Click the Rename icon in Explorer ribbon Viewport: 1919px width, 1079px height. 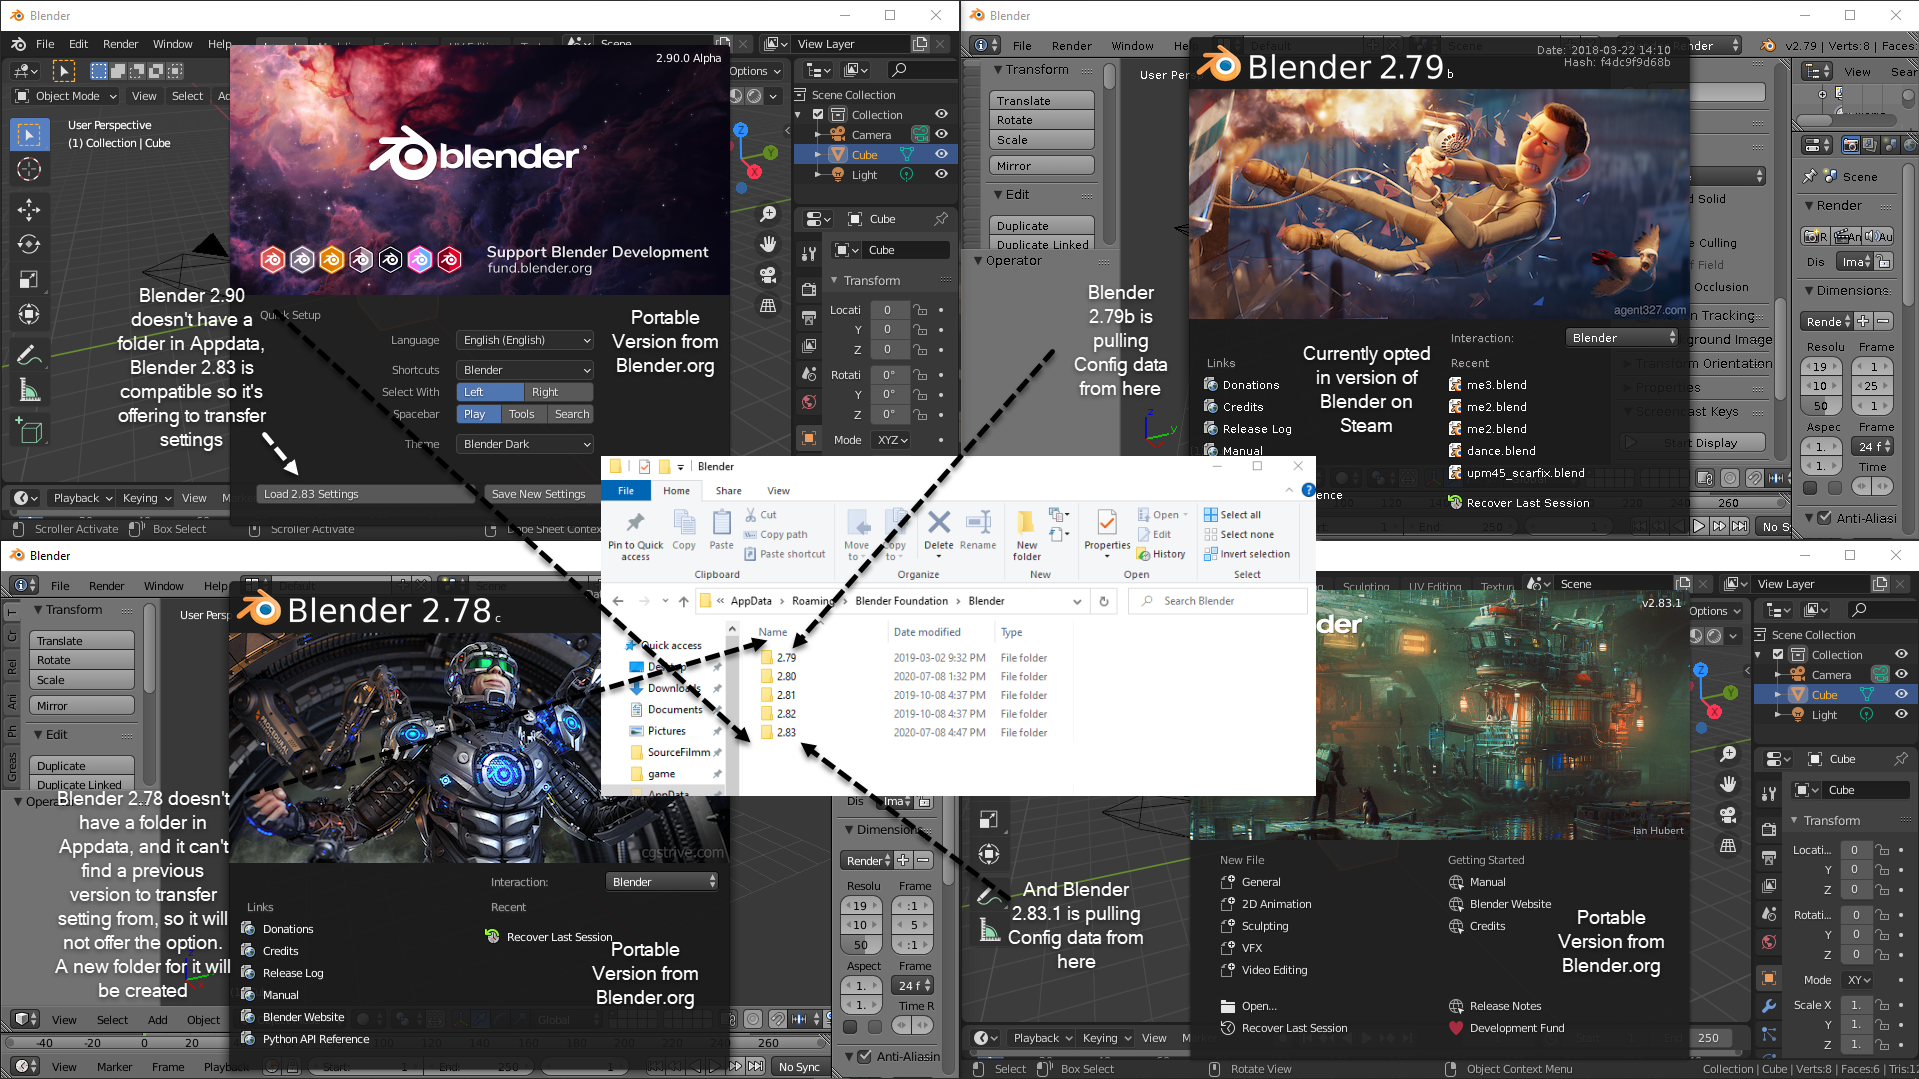978,530
